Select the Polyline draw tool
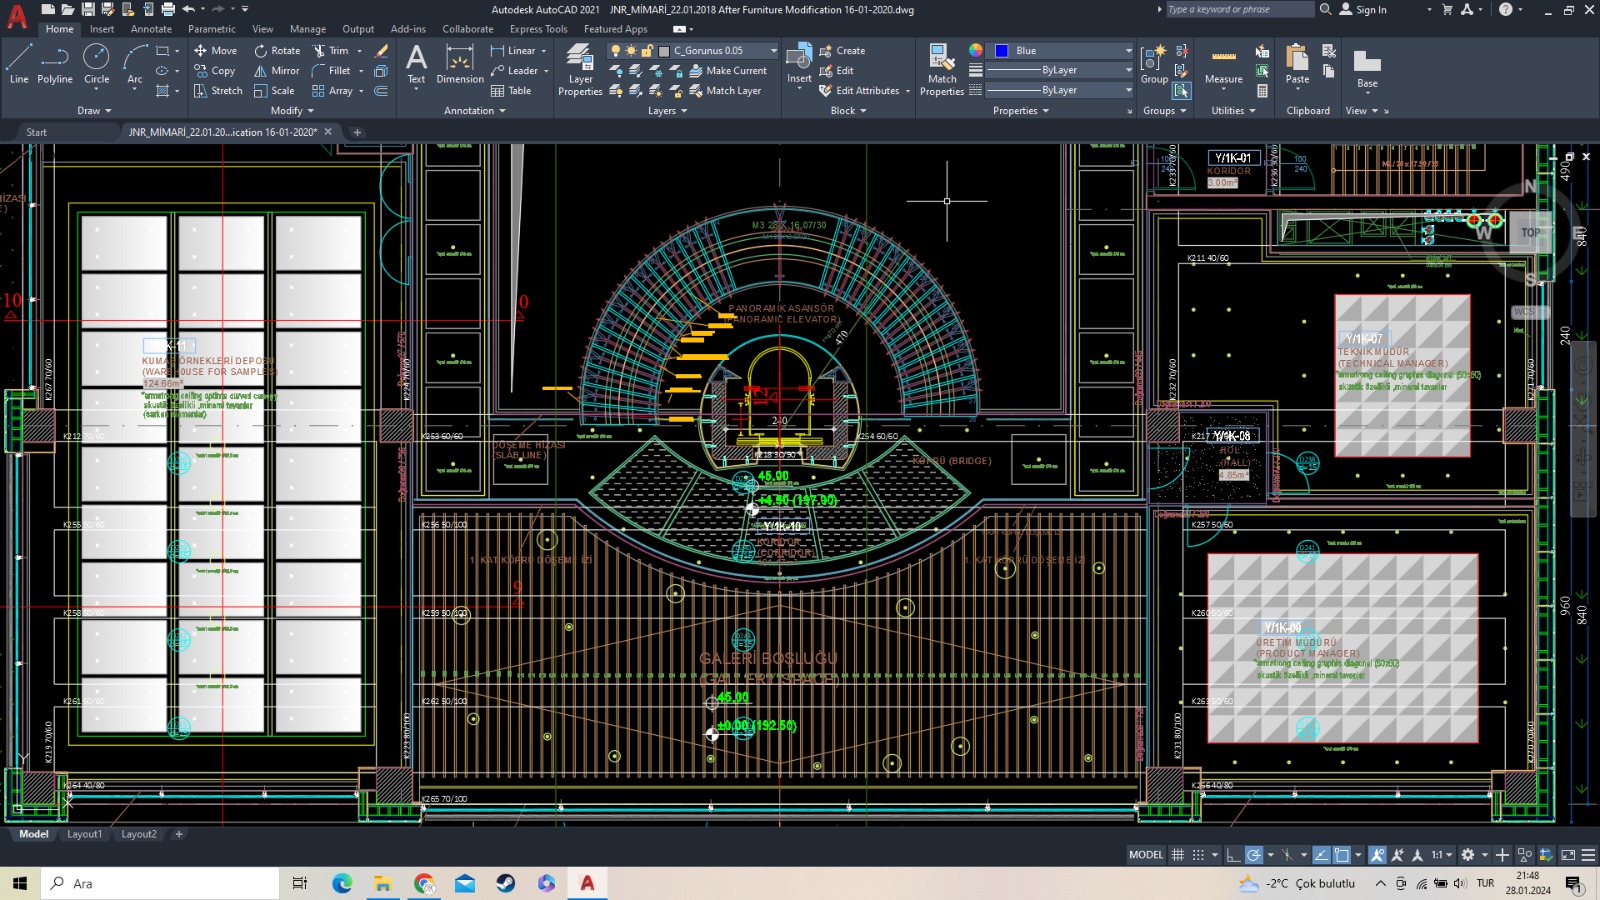The image size is (1600, 900). coord(55,64)
